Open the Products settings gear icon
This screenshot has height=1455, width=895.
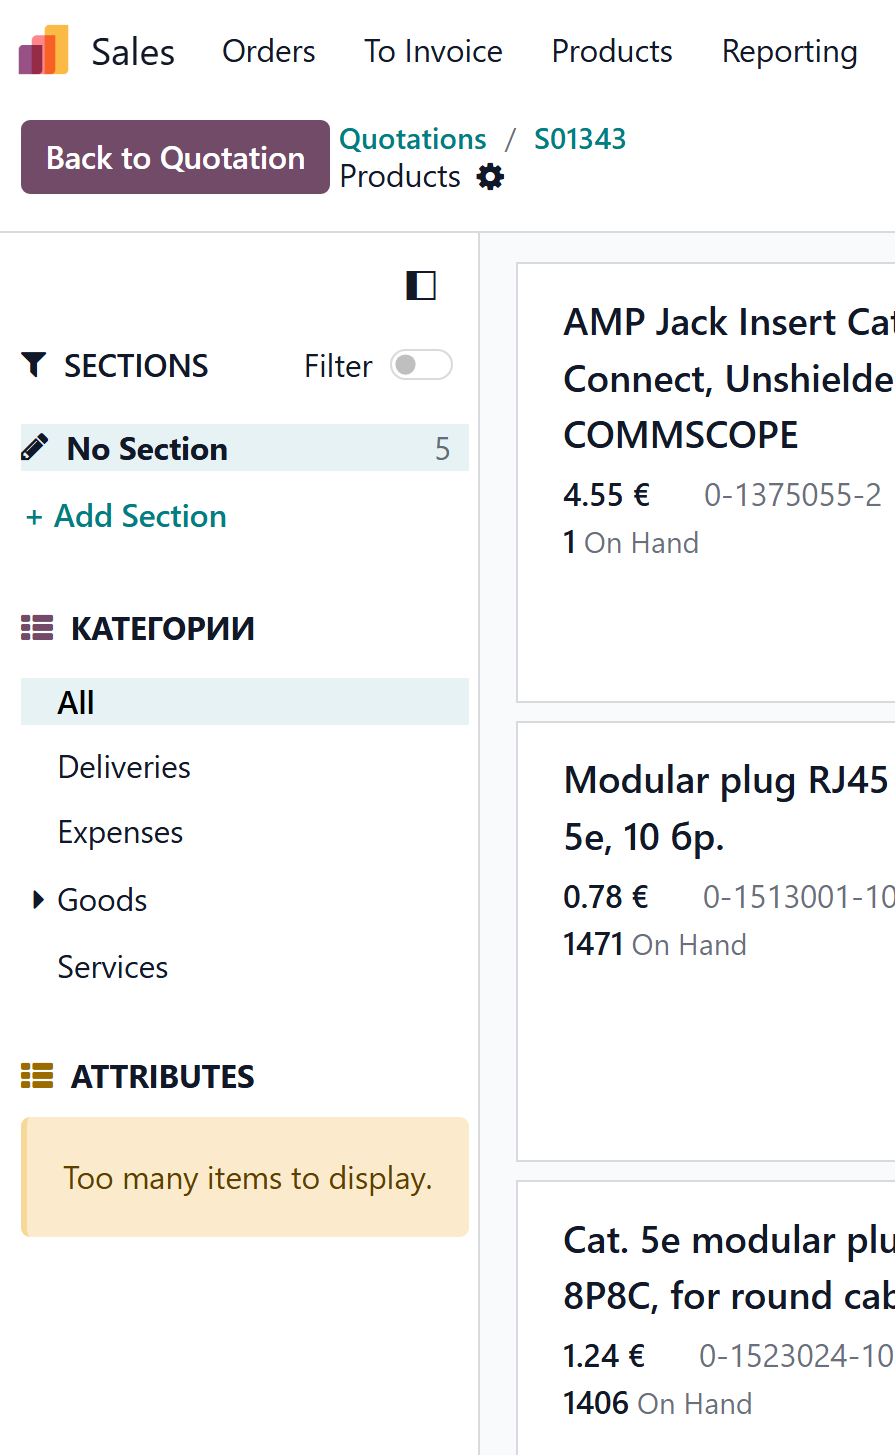490,177
